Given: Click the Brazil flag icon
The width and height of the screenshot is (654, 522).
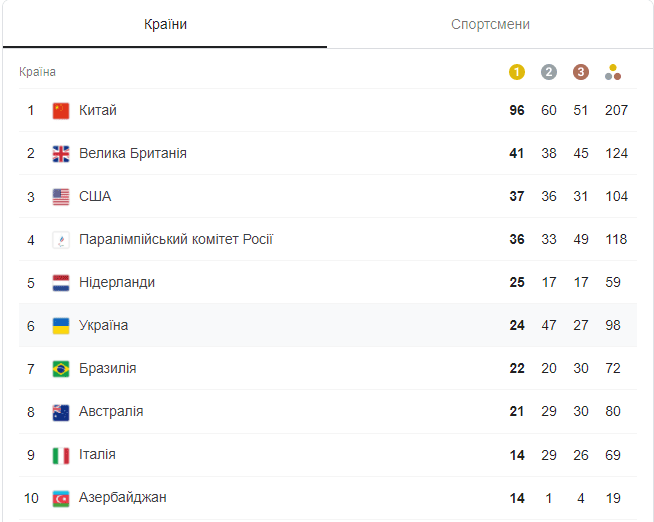Looking at the screenshot, I should pyautogui.click(x=61, y=368).
